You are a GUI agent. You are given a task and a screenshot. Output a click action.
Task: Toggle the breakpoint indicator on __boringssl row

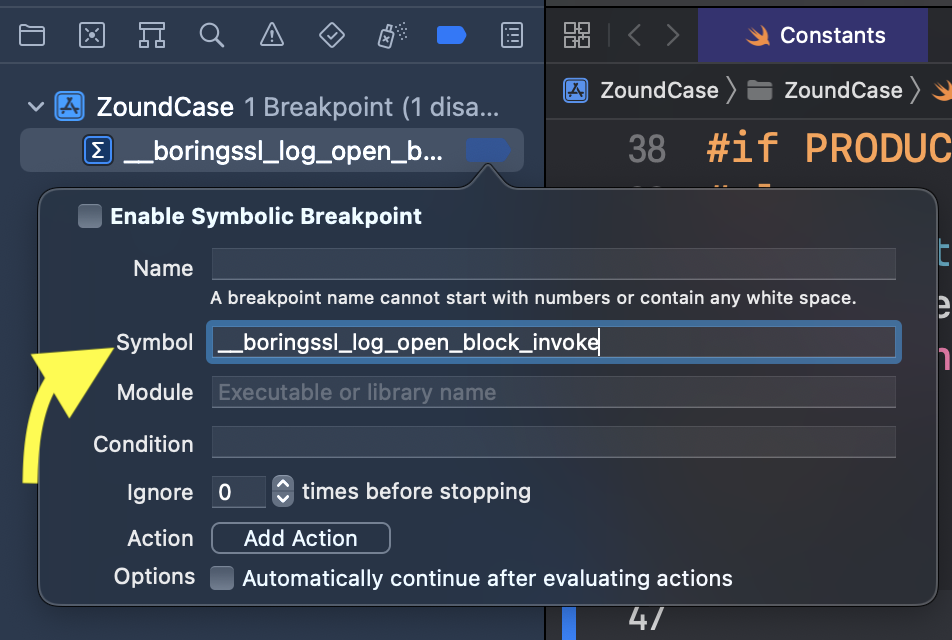487,151
